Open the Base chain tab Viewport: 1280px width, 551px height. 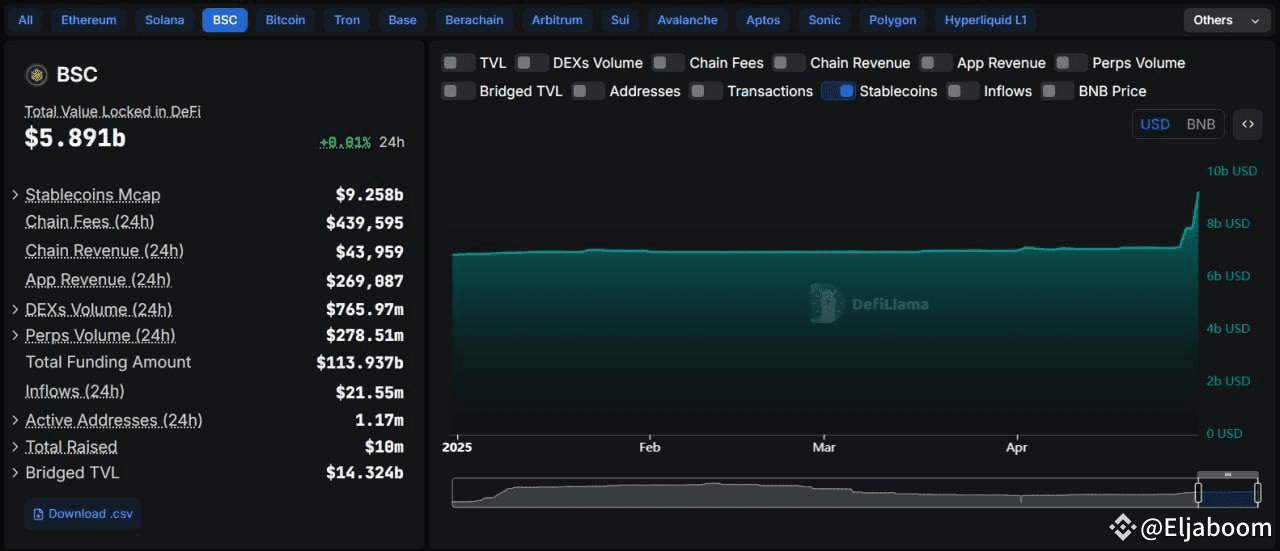(403, 20)
